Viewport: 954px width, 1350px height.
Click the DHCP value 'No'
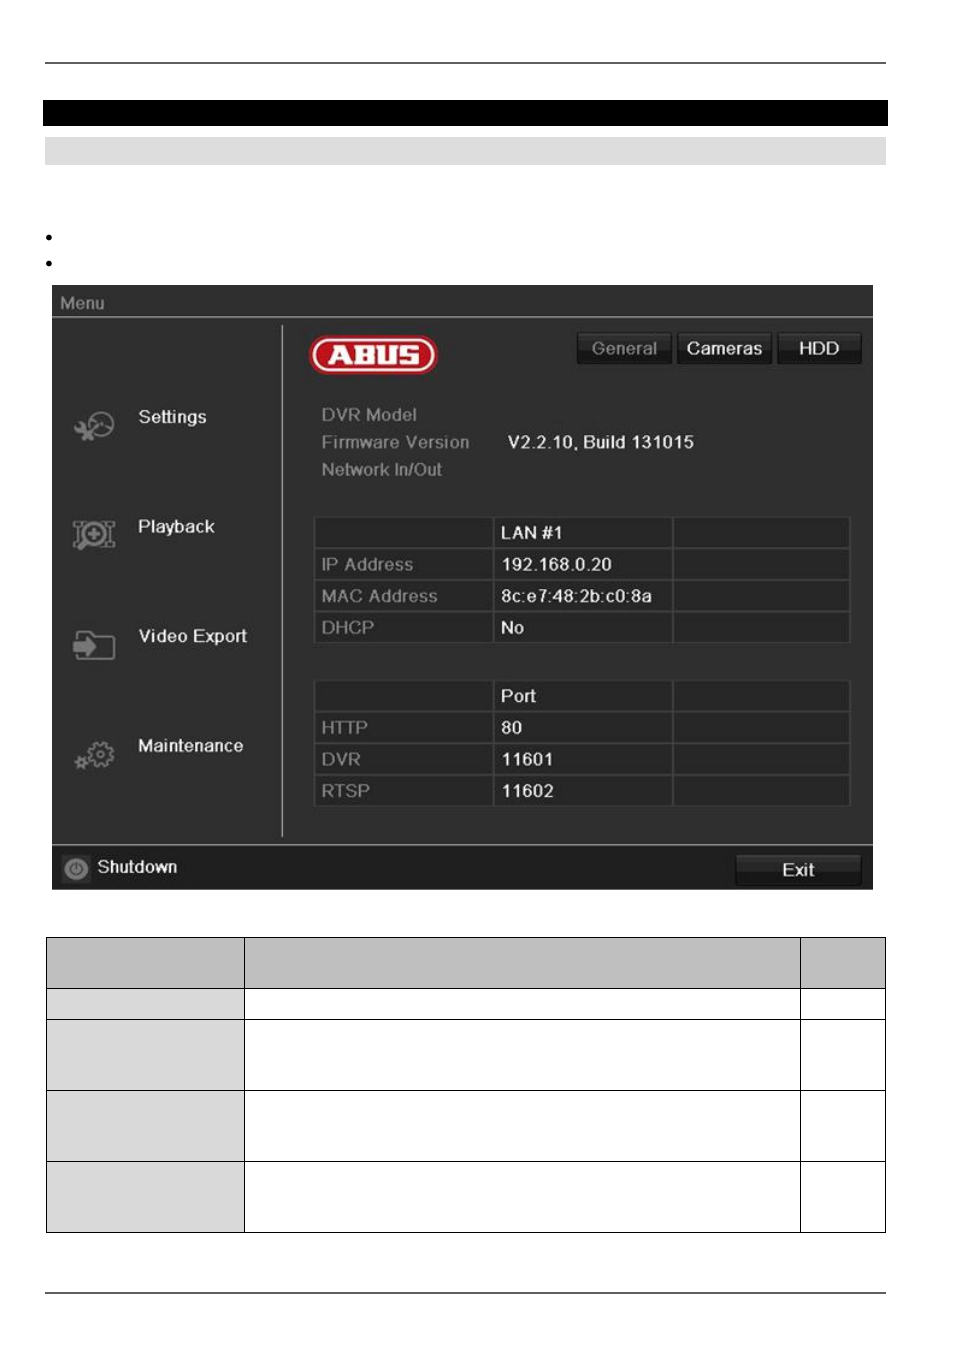[x=512, y=628]
